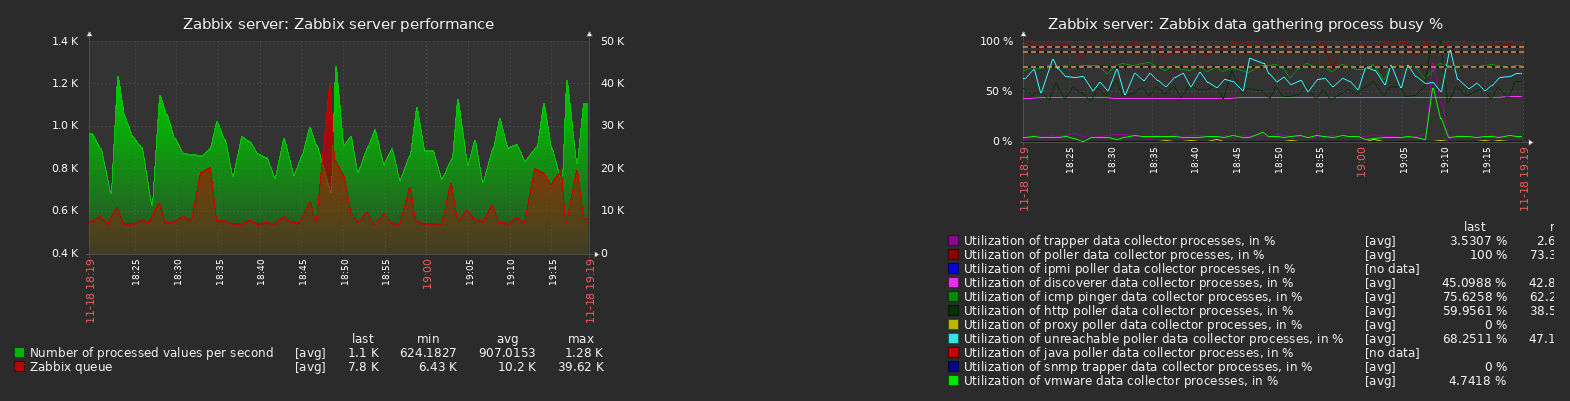Click '[no data]' in the java poller row
This screenshot has height=401, width=1570.
(1392, 353)
